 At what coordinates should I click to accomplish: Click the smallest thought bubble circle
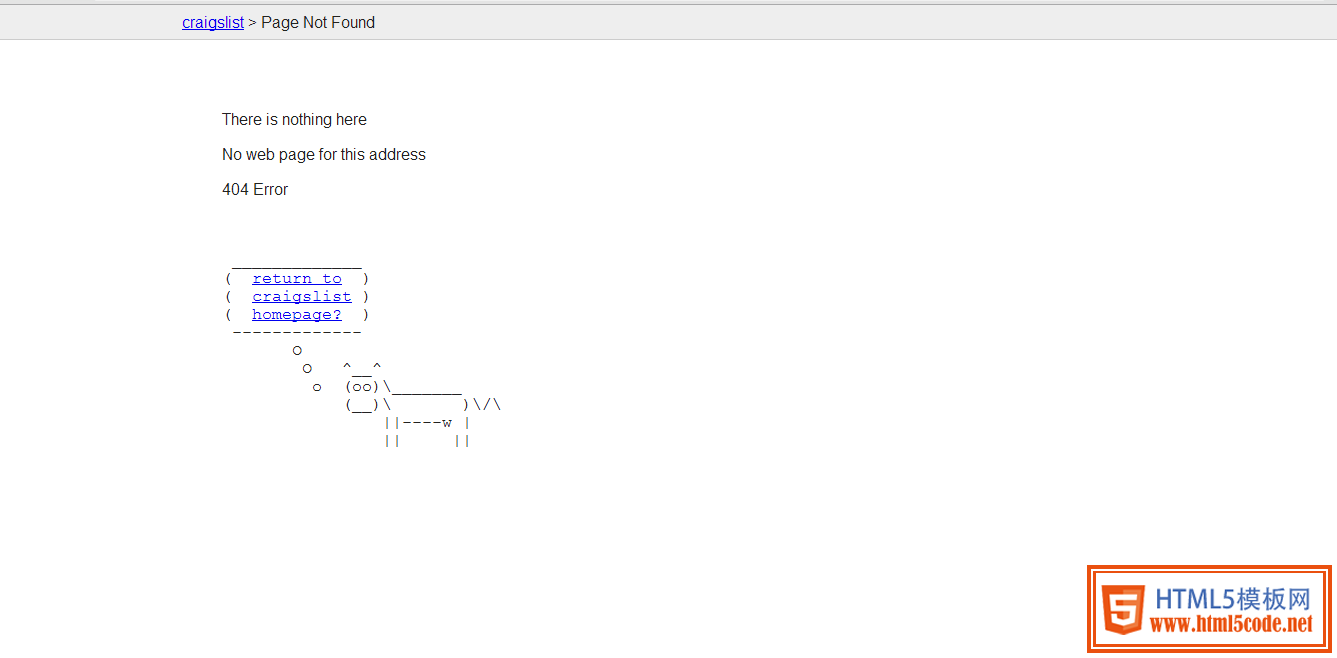coord(317,387)
